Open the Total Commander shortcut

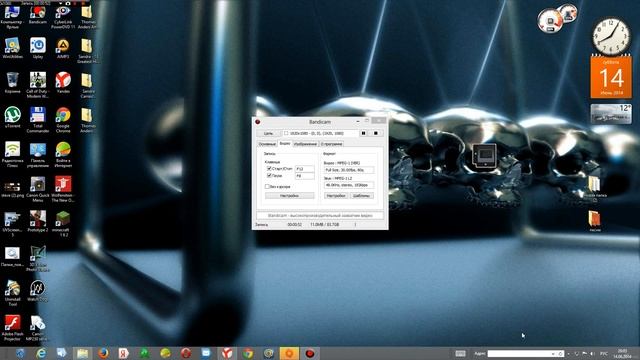point(38,120)
